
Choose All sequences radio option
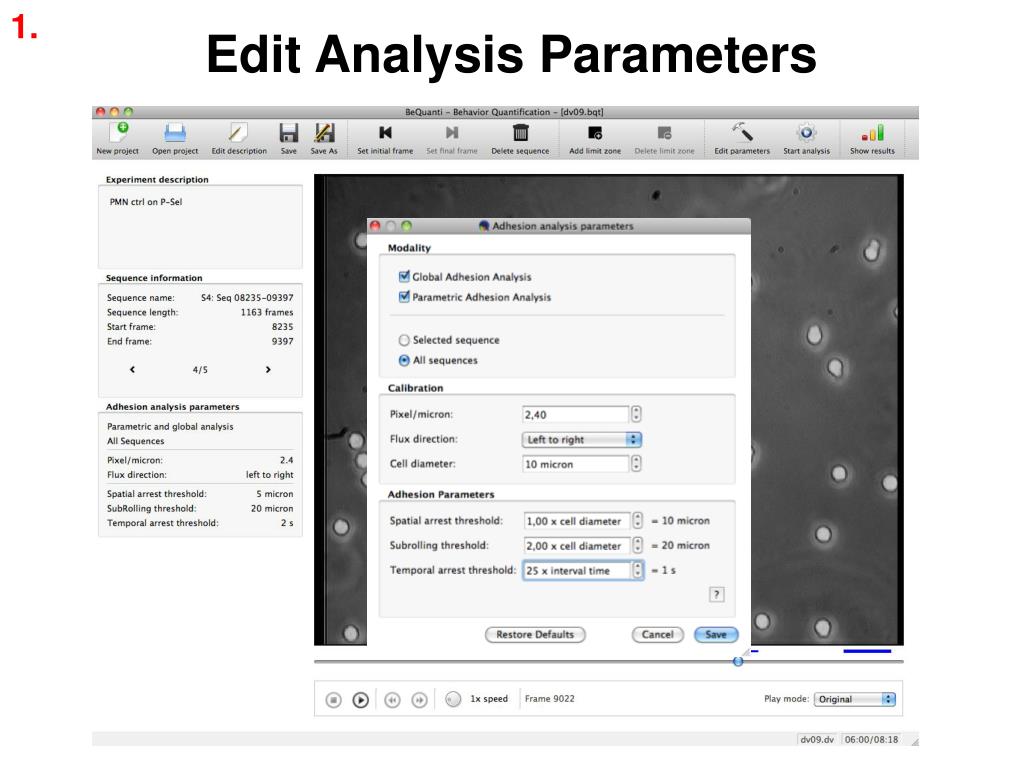point(404,360)
